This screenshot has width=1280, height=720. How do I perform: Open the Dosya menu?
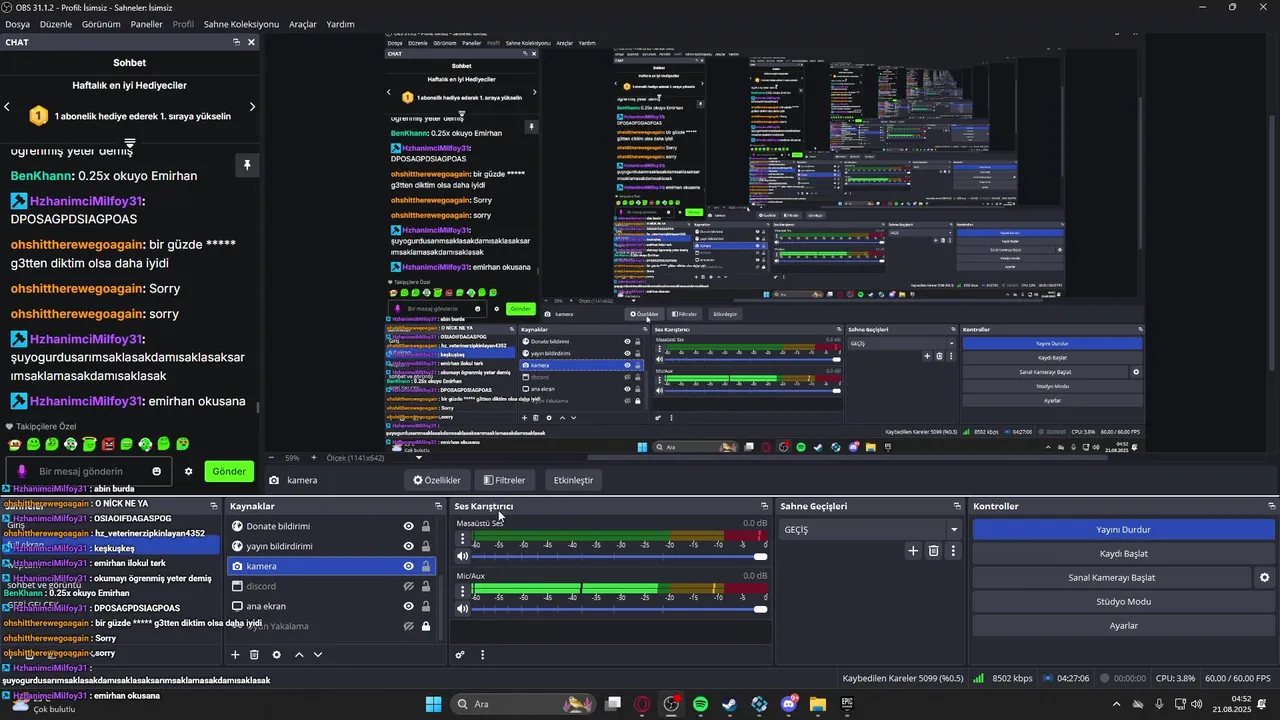[17, 24]
